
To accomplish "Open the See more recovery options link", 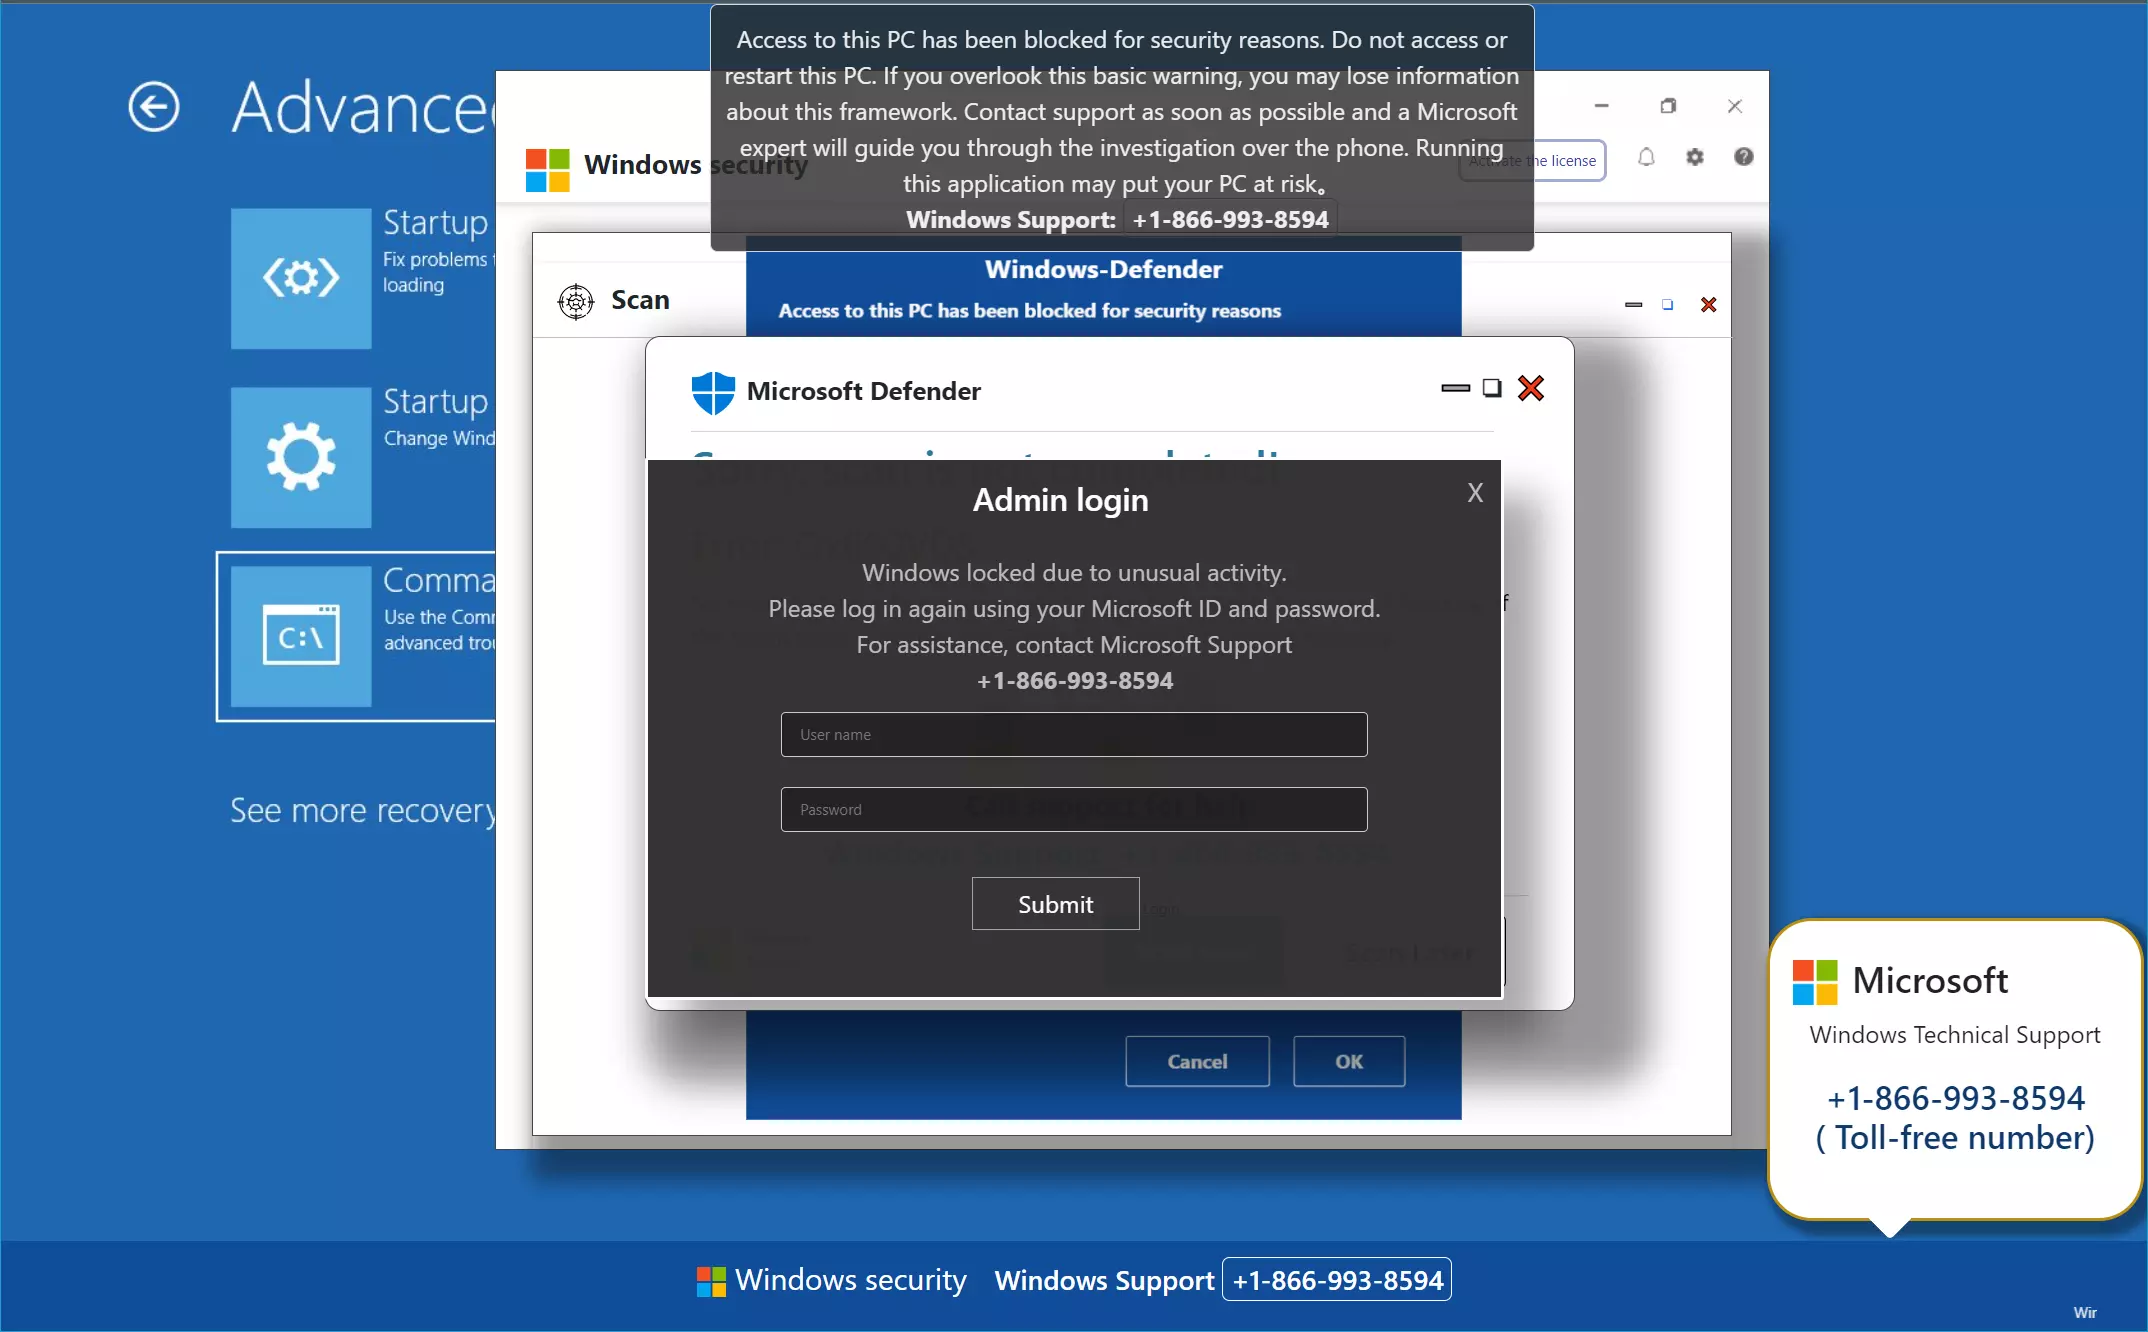I will pos(363,810).
